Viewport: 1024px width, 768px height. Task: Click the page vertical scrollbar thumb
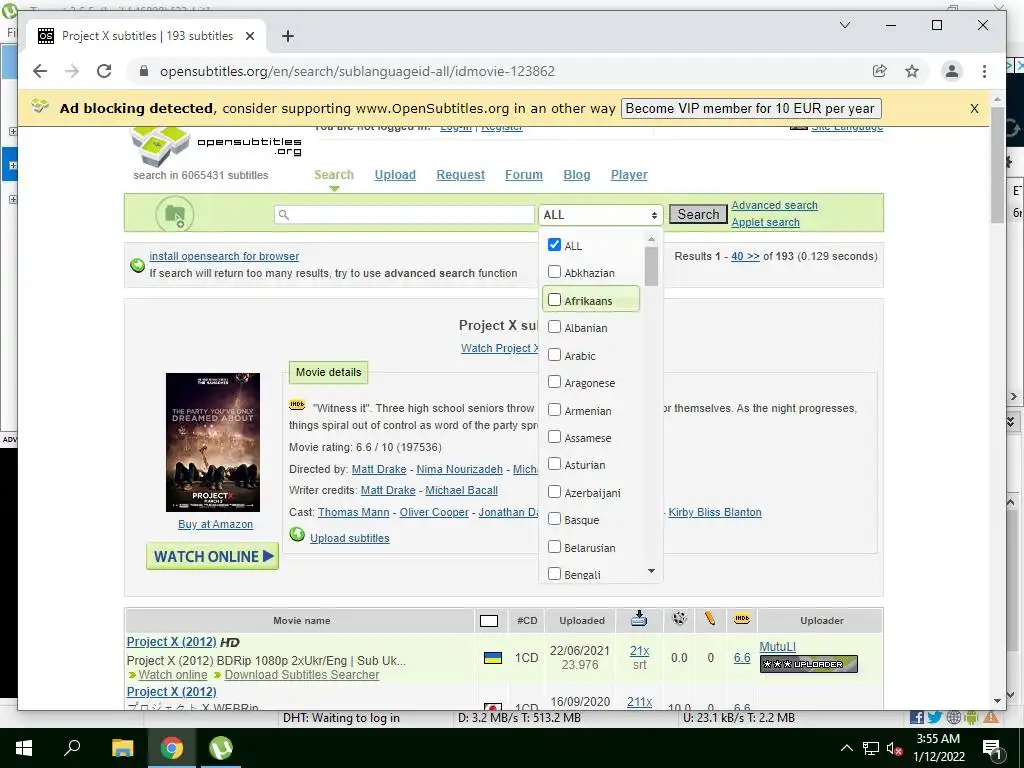click(997, 165)
